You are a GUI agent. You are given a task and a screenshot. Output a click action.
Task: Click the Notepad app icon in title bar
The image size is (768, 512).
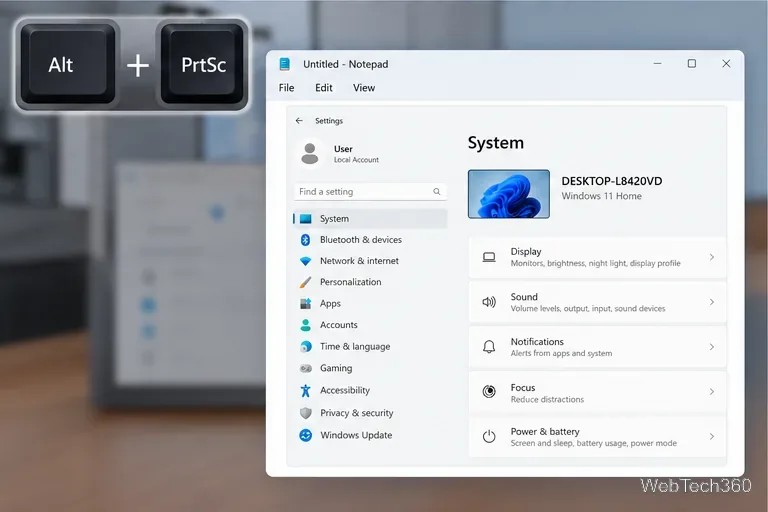pos(285,64)
